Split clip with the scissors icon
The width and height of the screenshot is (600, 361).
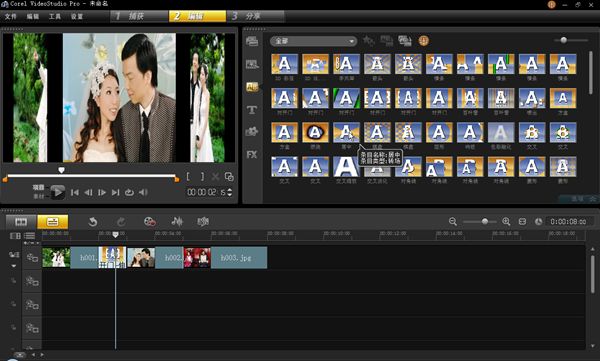click(215, 177)
